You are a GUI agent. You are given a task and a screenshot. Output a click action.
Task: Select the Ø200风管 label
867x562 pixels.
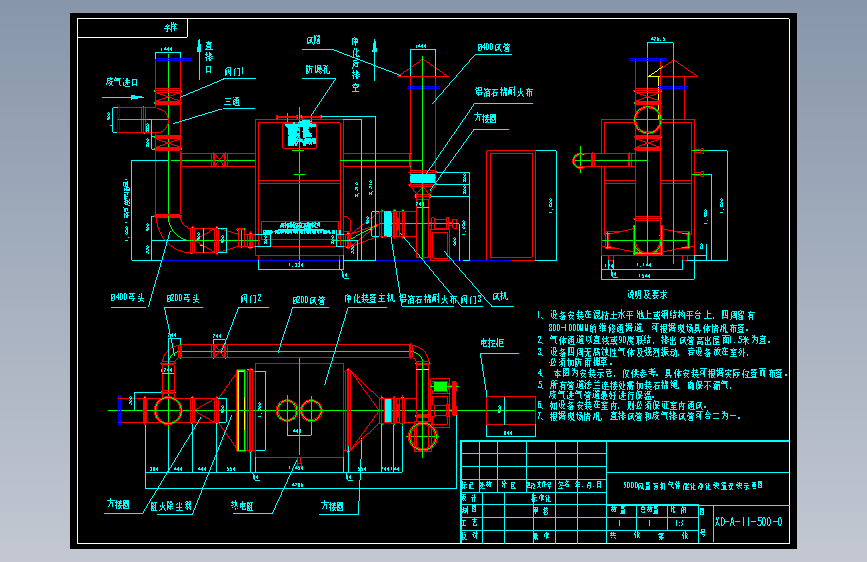pos(309,300)
